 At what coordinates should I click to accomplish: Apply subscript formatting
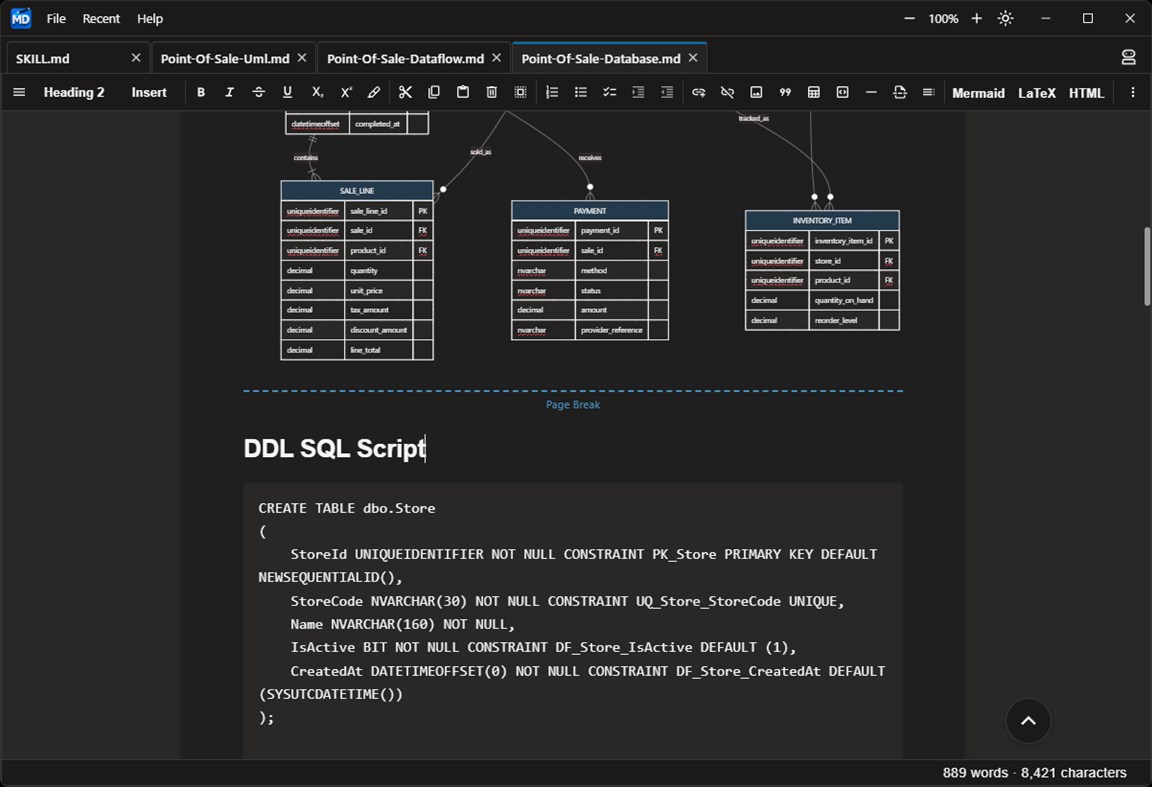317,93
